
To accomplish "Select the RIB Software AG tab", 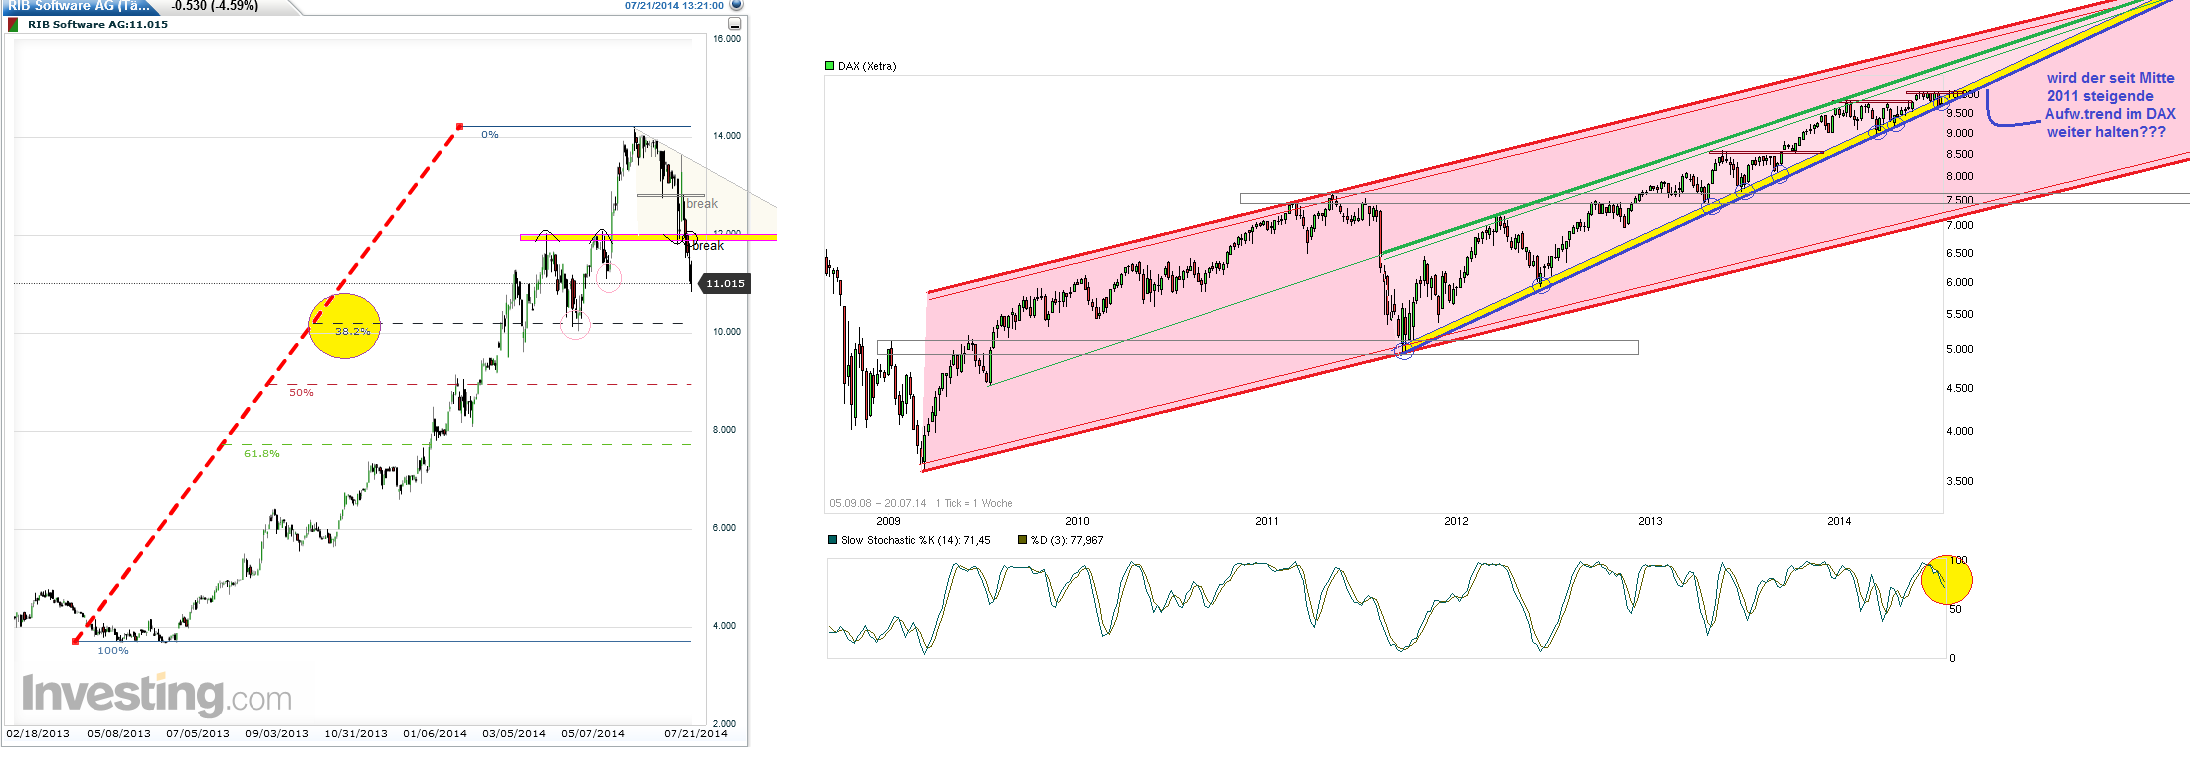I will 80,6.
